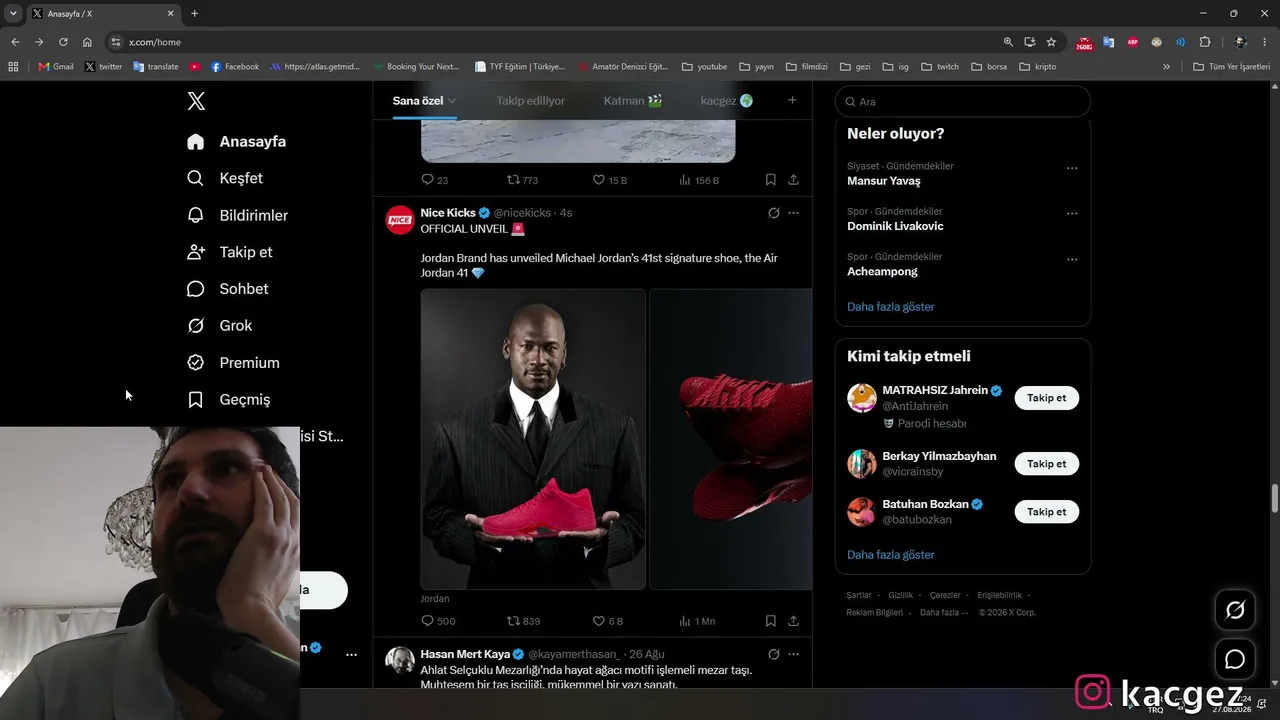Follow Batuhan Bozkan
The height and width of the screenshot is (720, 1280).
pos(1046,512)
